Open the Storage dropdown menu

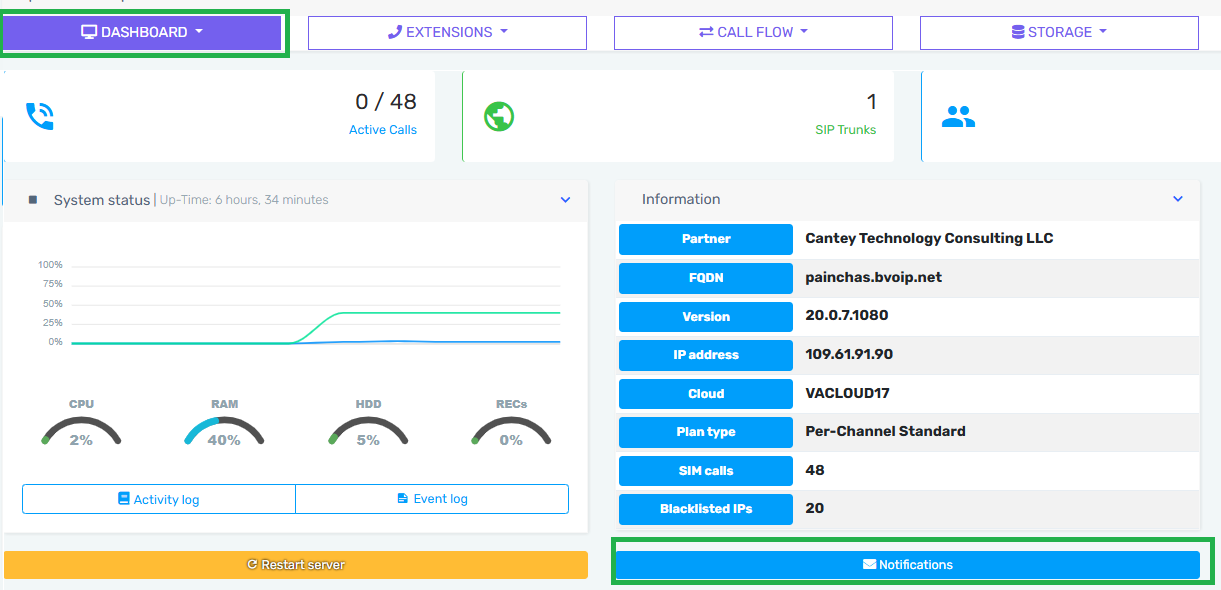[x=1059, y=32]
